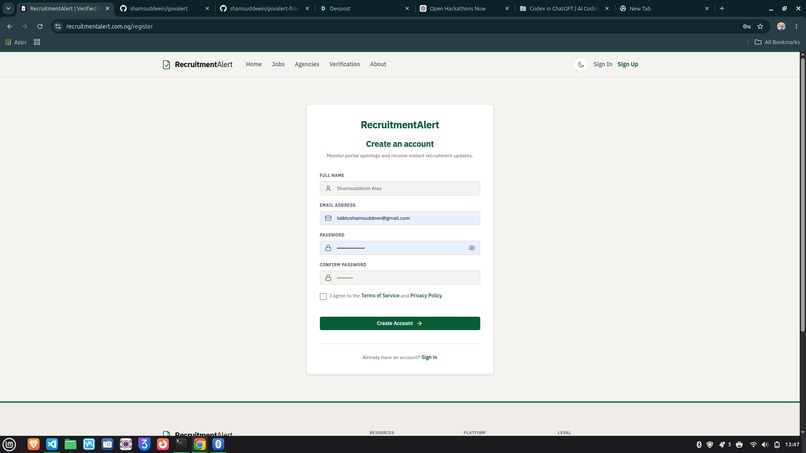This screenshot has width=806, height=453.
Task: Open the blue waveform monitor app in taskbar
Action: [x=89, y=444]
